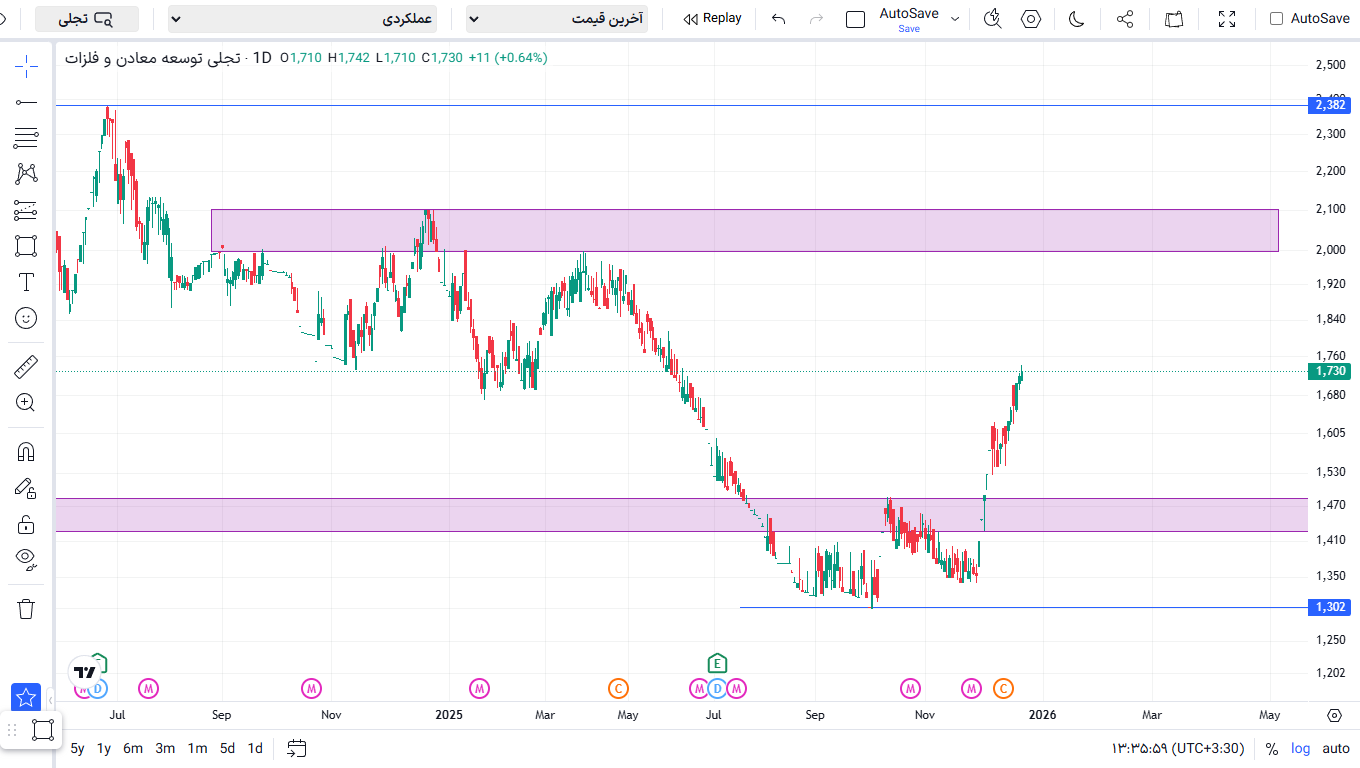
Task: Expand the آخرین قیمت dropdown
Action: point(557,19)
